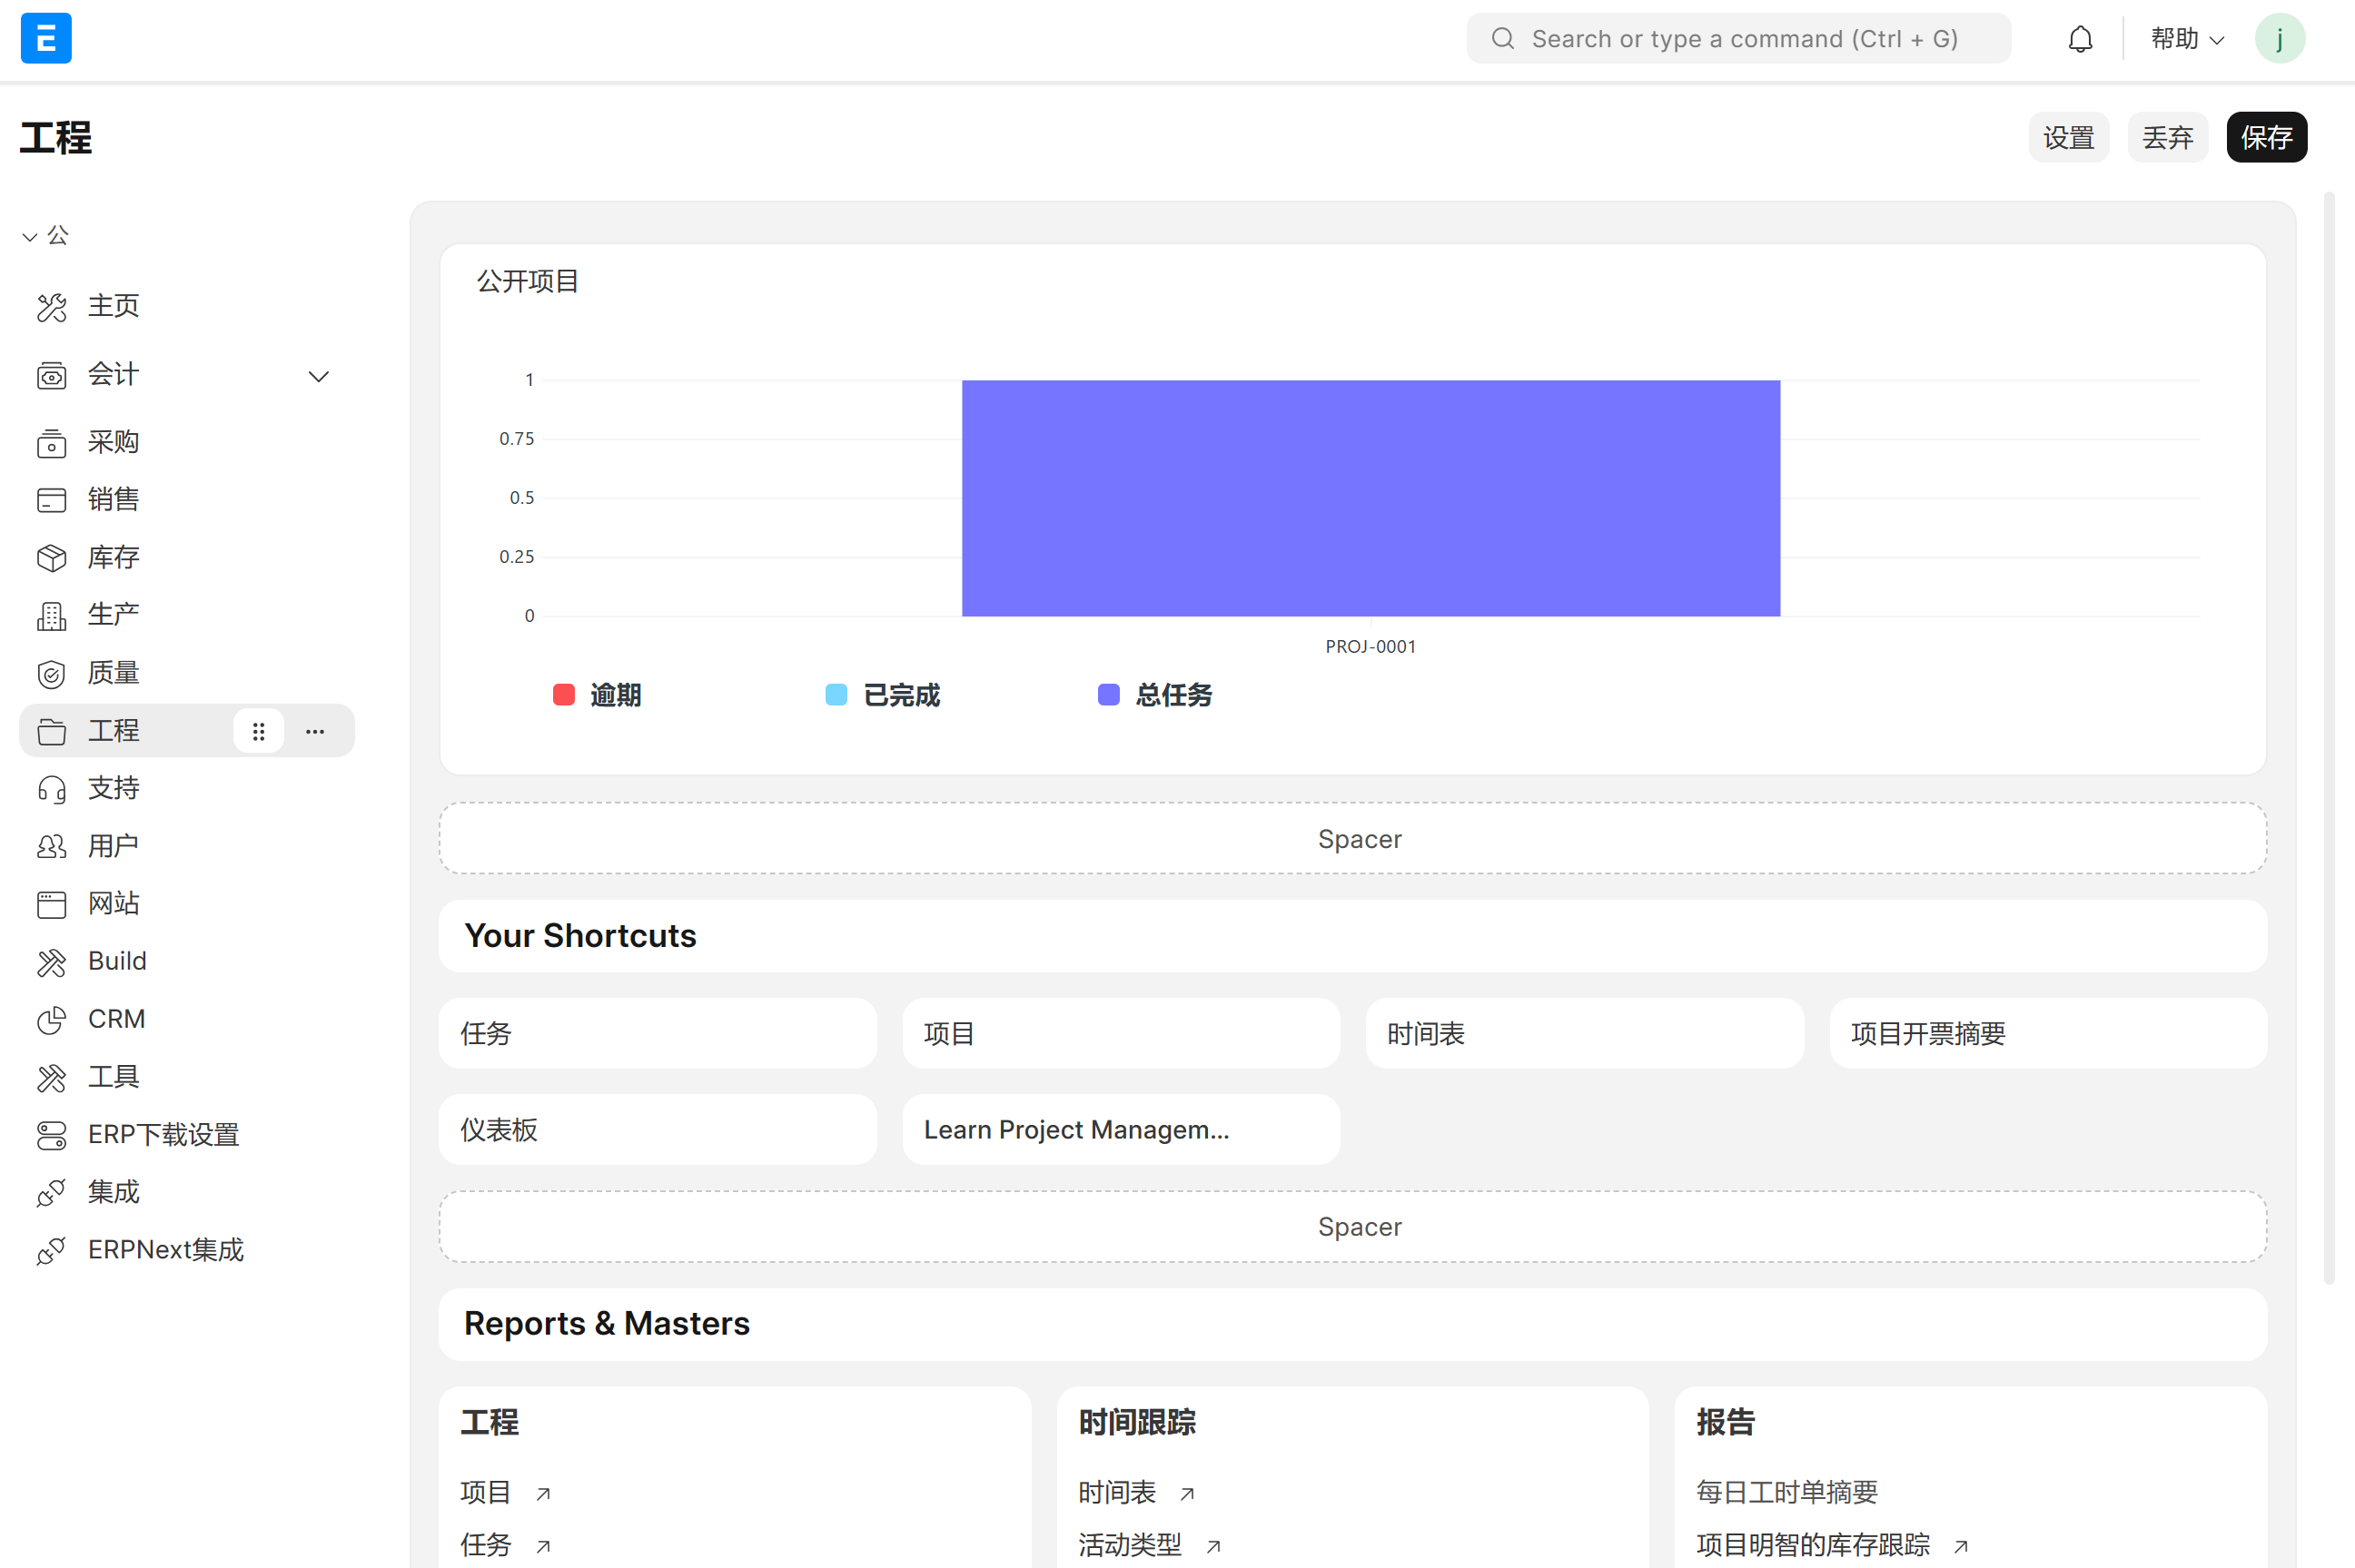Select the 集成 sidebar icon

[x=51, y=1192]
